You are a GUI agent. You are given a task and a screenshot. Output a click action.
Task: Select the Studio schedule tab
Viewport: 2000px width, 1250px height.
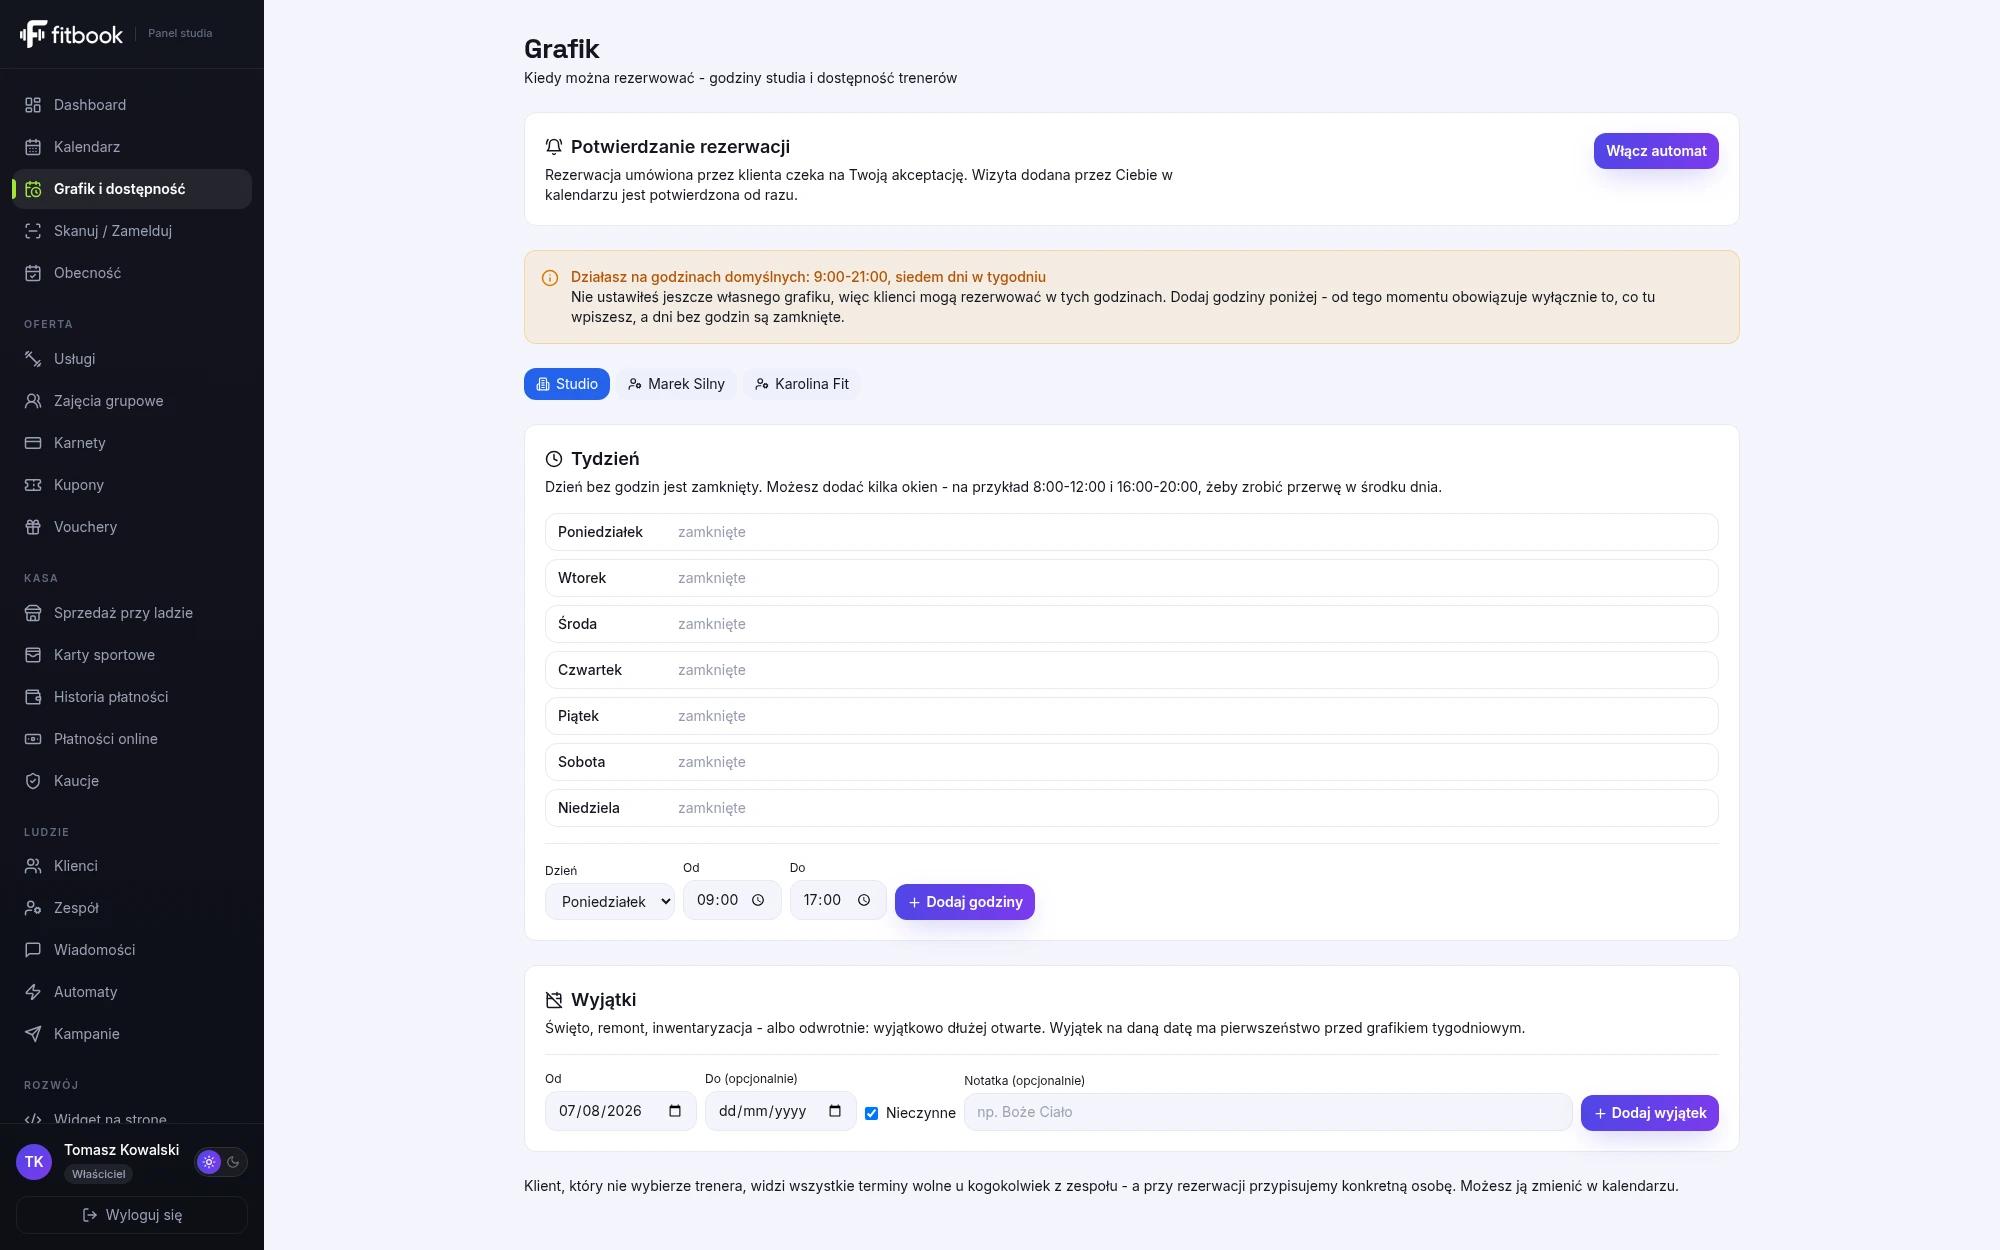(x=567, y=384)
